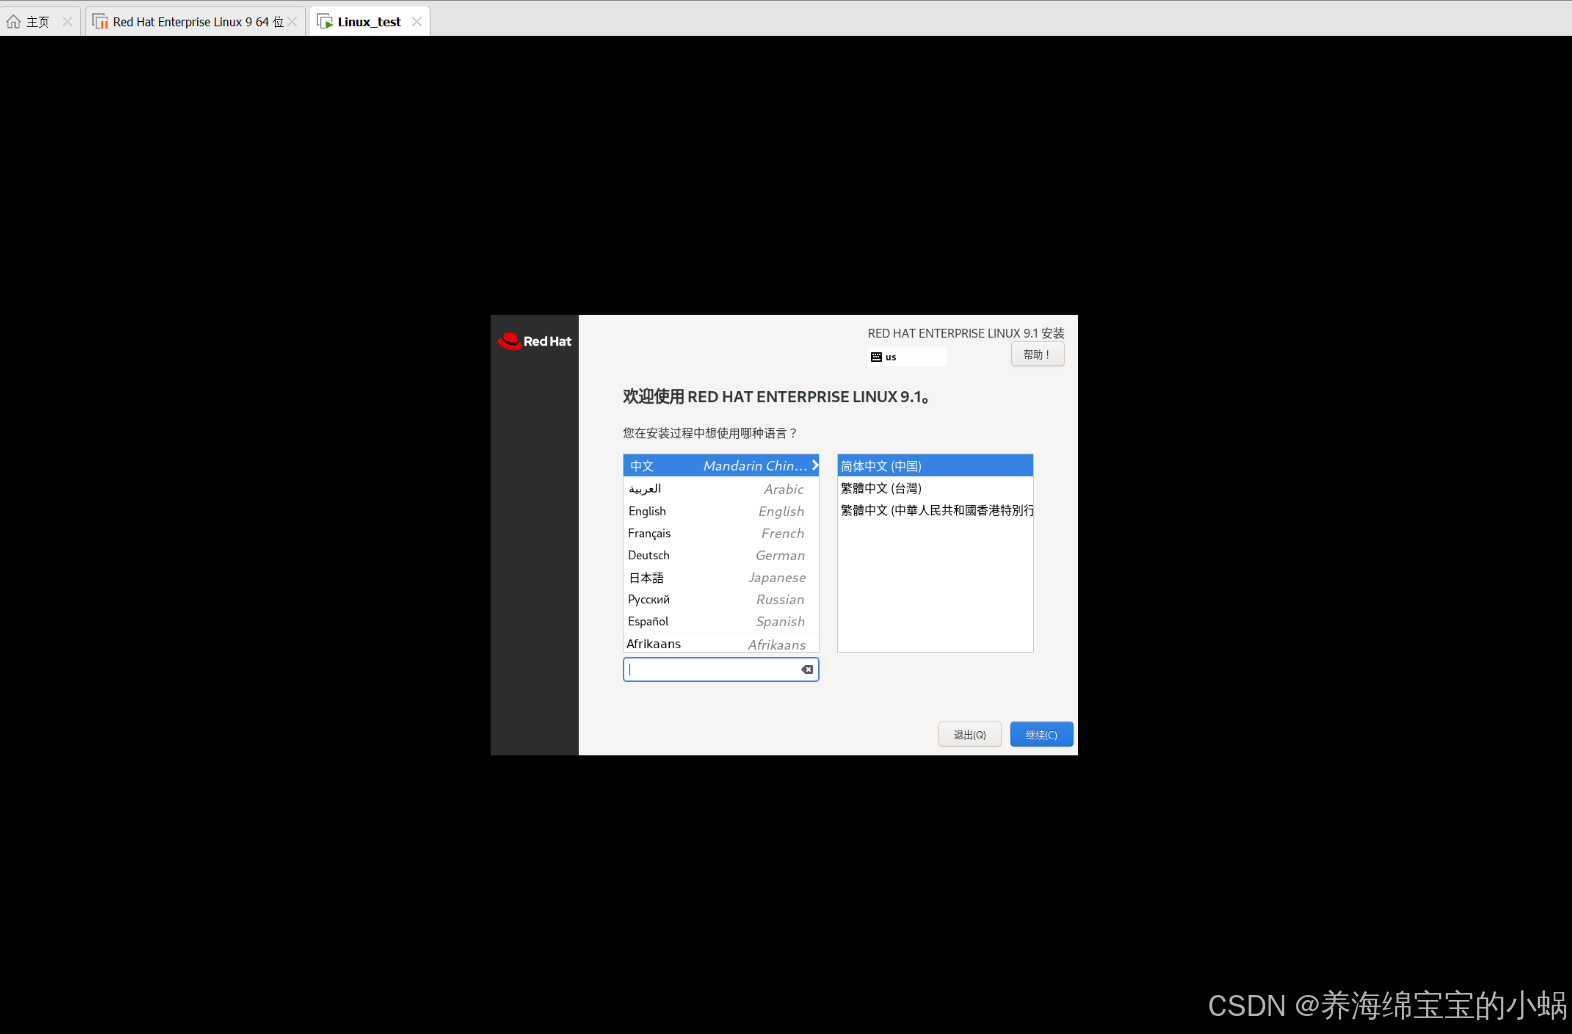Image resolution: width=1572 pixels, height=1034 pixels.
Task: Click the Red Hat Enterprise Linux tab icon
Action: point(100,22)
